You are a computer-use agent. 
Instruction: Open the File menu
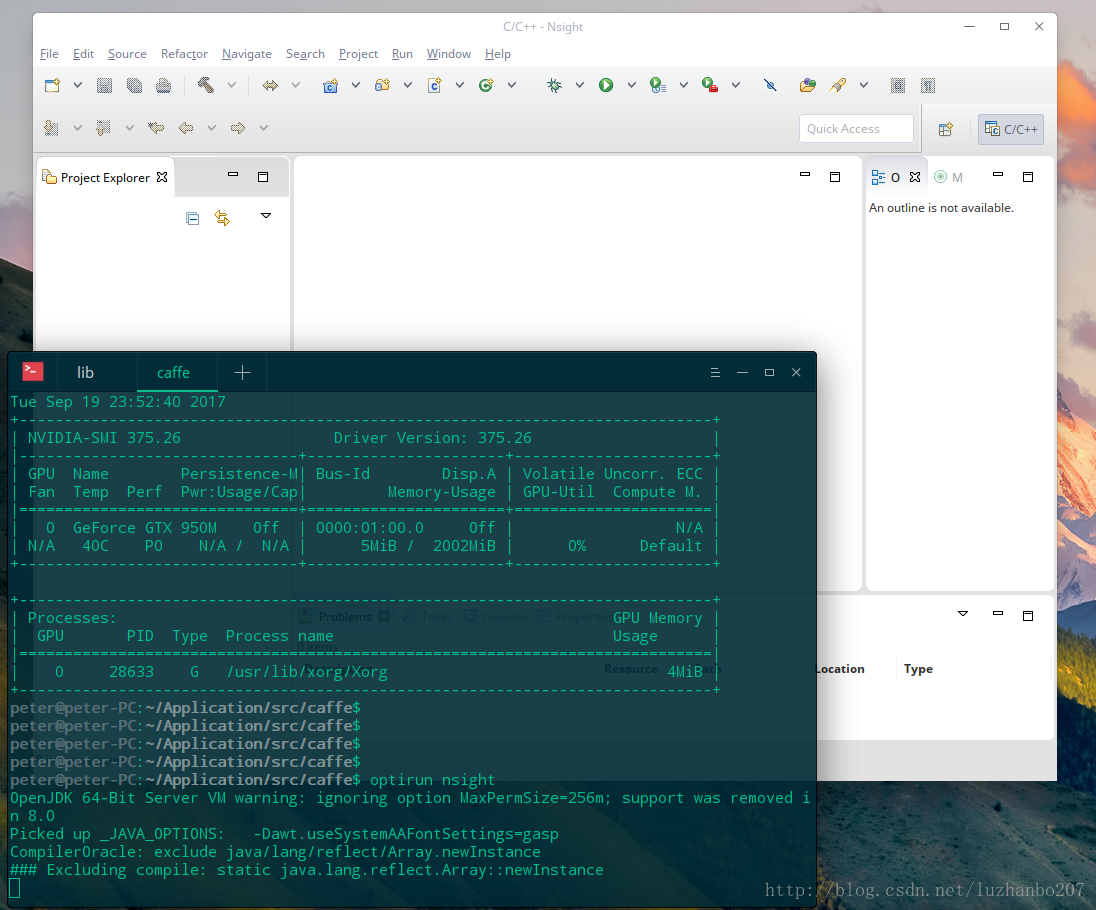[x=49, y=54]
